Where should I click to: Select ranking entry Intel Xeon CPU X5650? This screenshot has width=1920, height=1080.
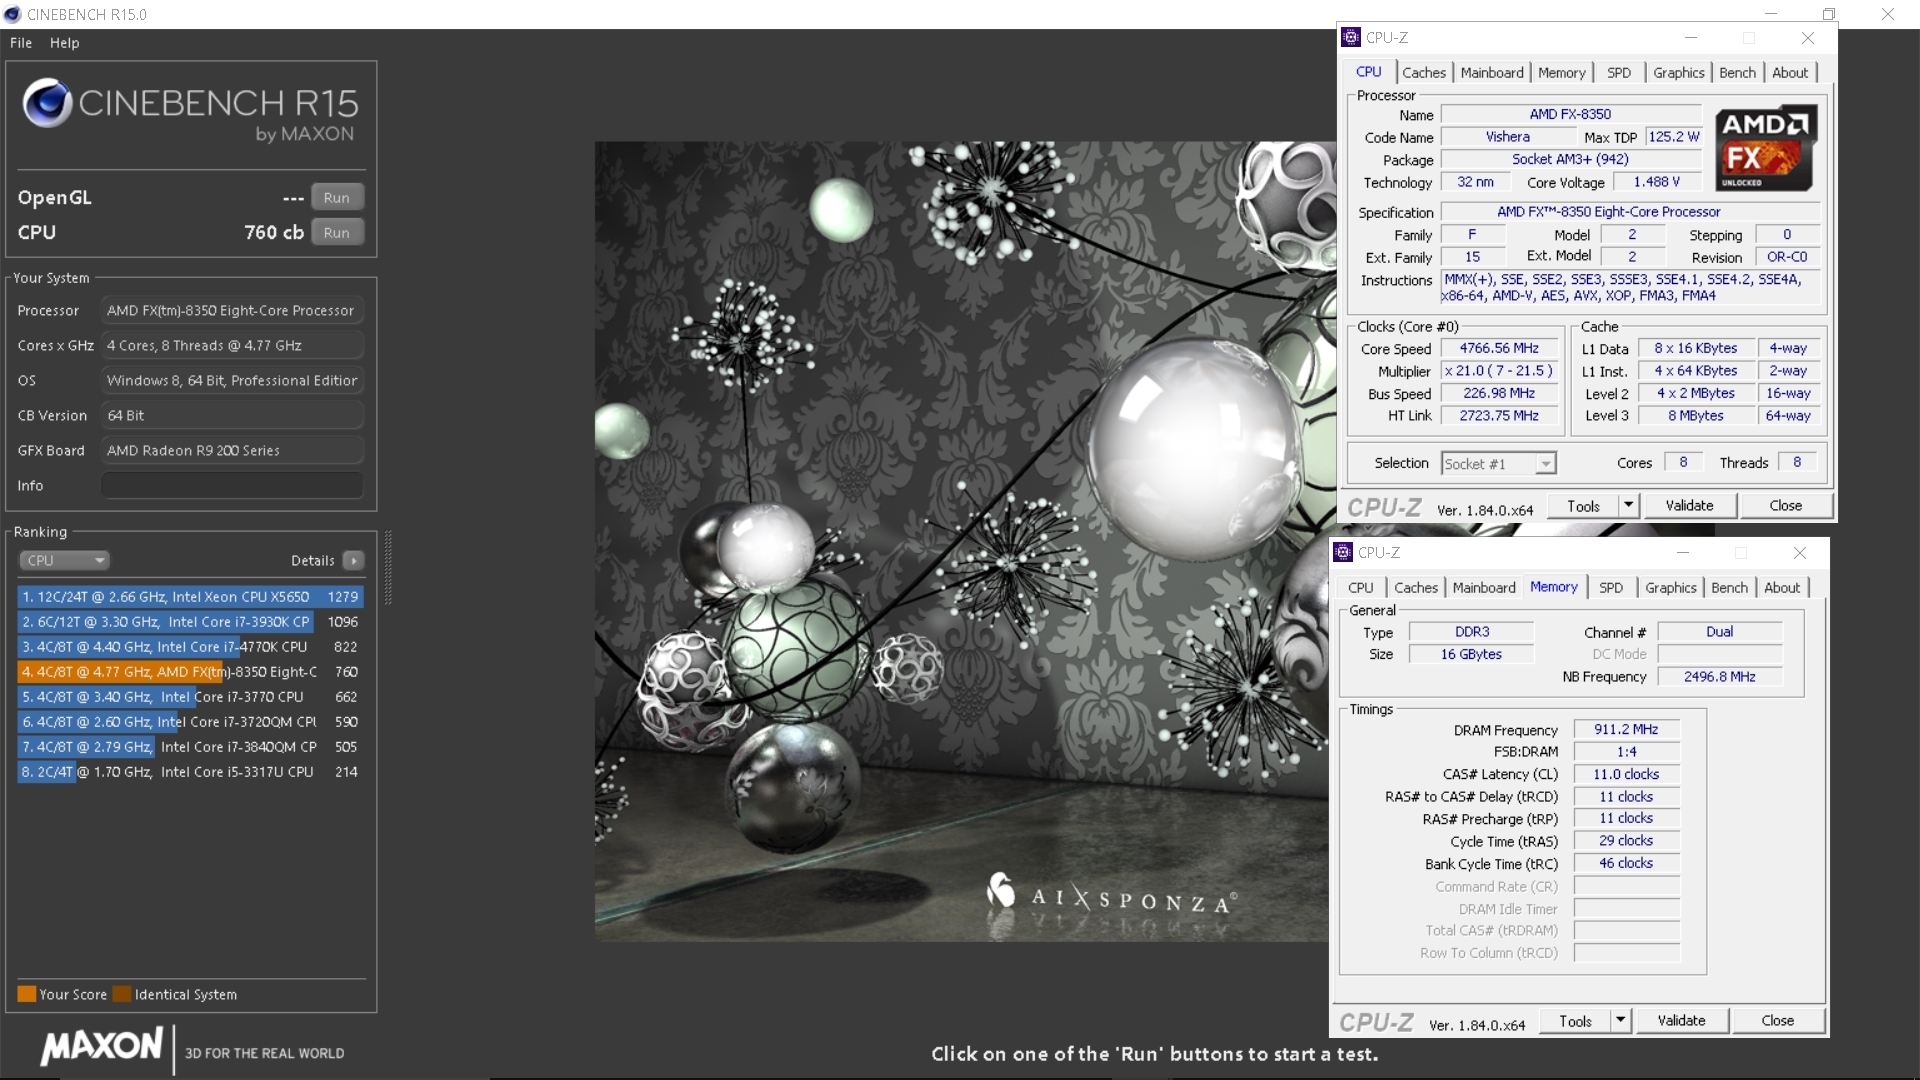(x=190, y=597)
